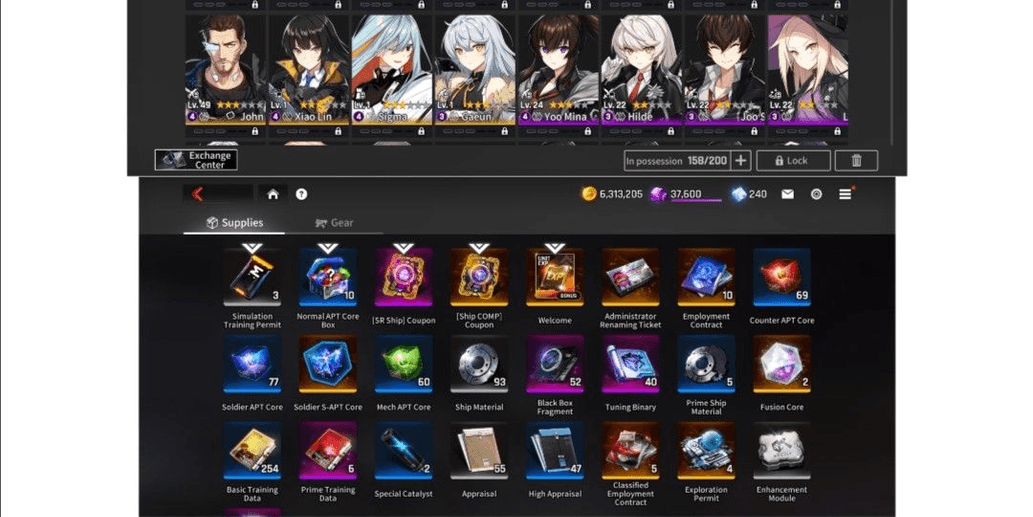The width and height of the screenshot is (1033, 517).
Task: Open the Exchange Center
Action: click(196, 160)
